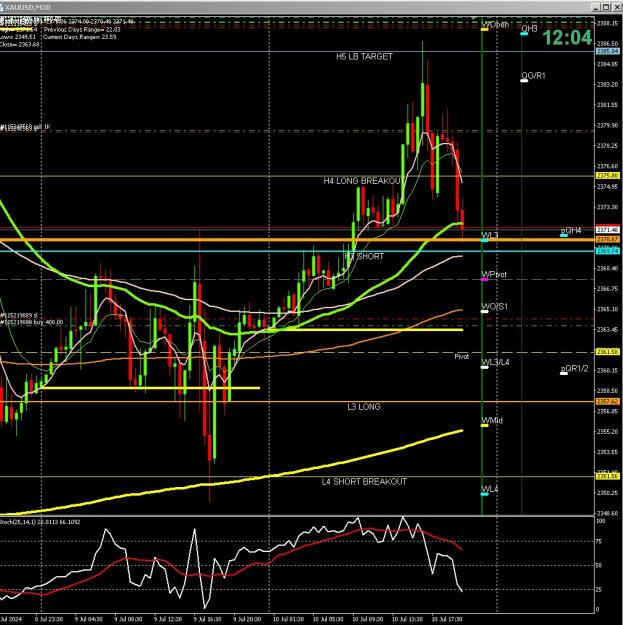Click the Low= 2348.51 readout
Viewport: 623px width, 625px height.
tap(18, 37)
